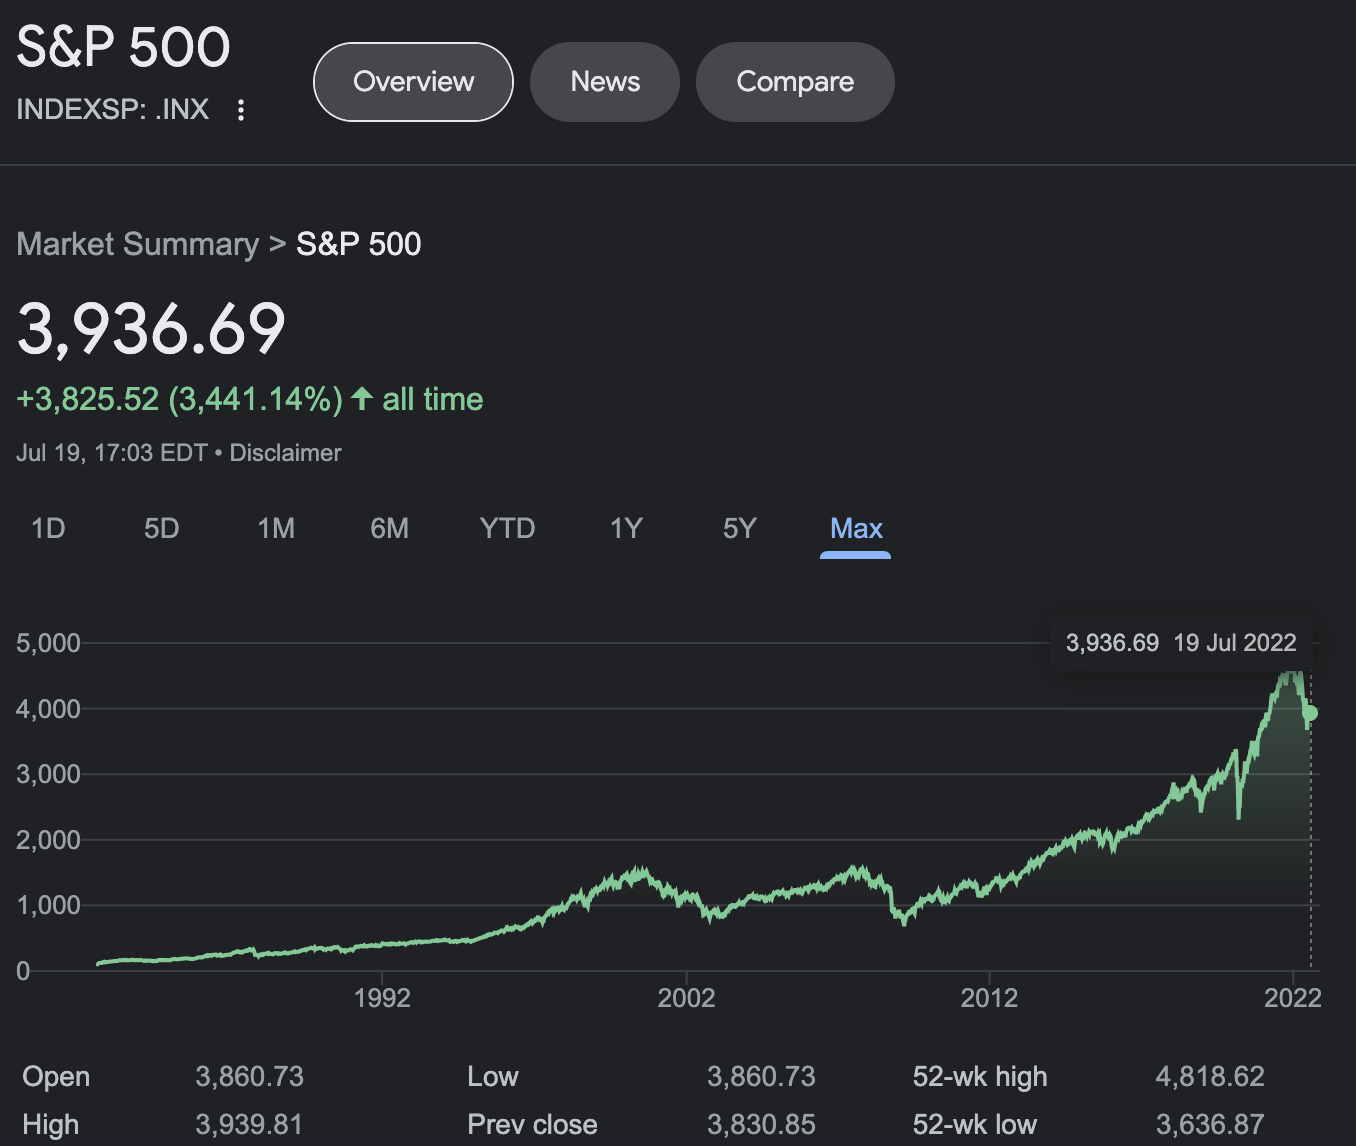Open the Disclaimer link
Viewport: 1356px width, 1146px height.
pyautogui.click(x=286, y=453)
